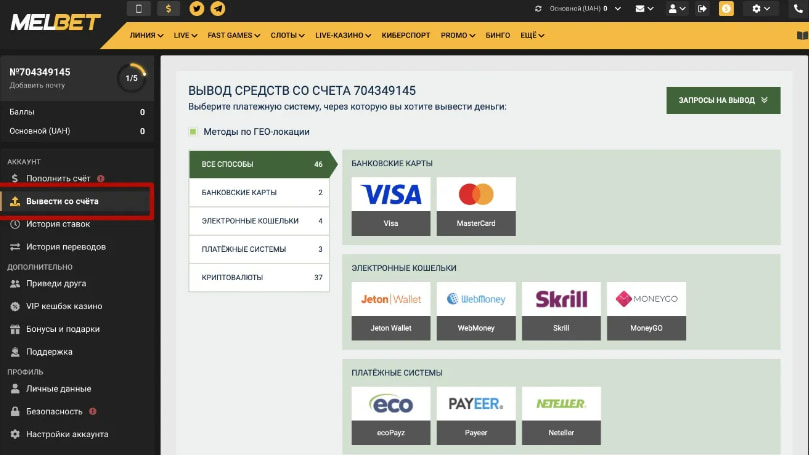This screenshot has width=809, height=455.
Task: Select the MasterCard payment option
Action: coord(476,206)
